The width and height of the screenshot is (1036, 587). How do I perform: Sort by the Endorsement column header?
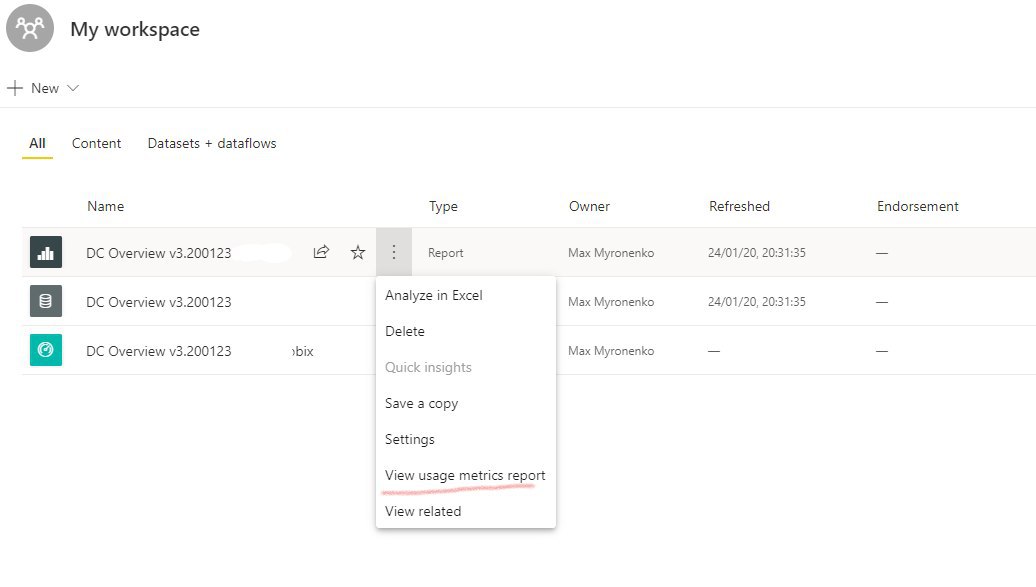click(x=918, y=206)
